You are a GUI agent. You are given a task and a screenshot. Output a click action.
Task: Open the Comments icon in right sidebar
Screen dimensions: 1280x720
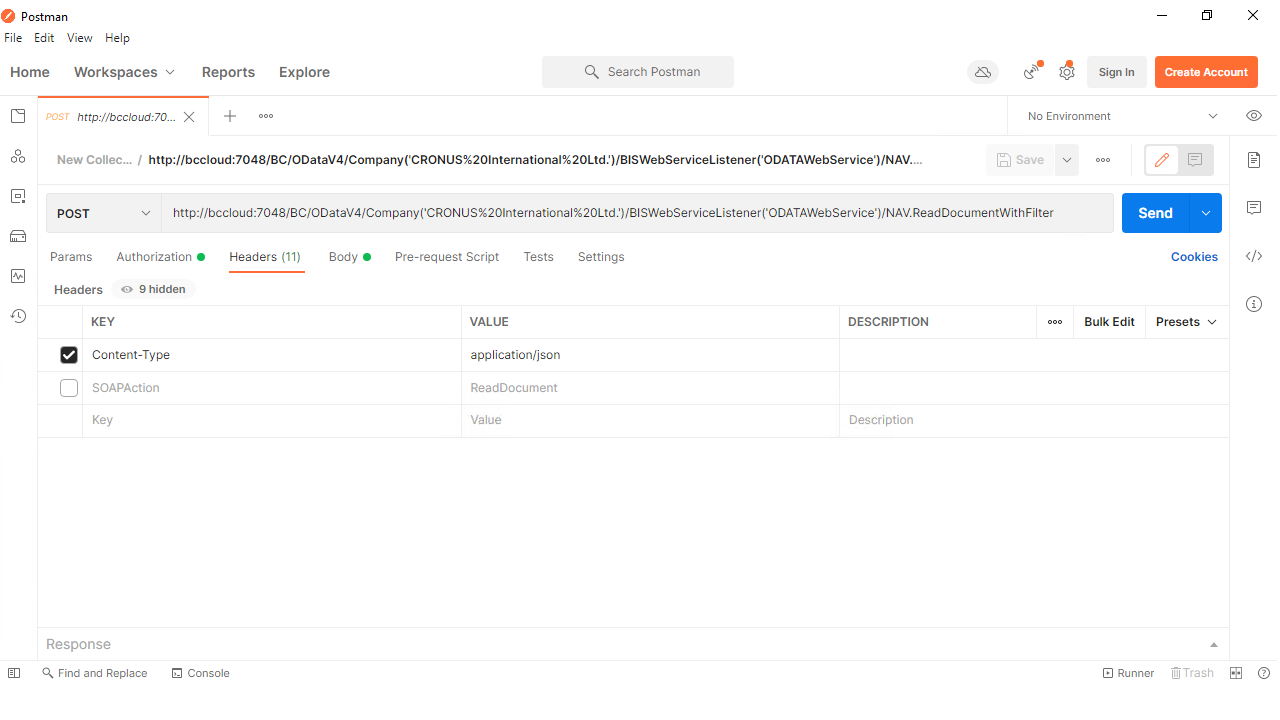(1254, 207)
